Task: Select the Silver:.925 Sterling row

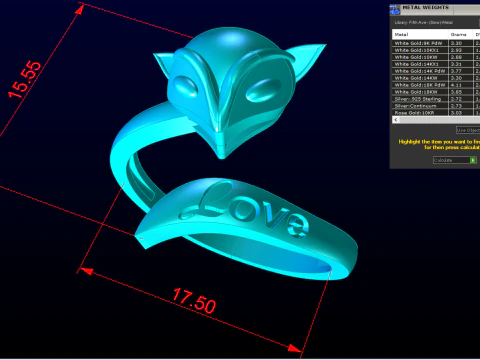Action: coord(436,99)
